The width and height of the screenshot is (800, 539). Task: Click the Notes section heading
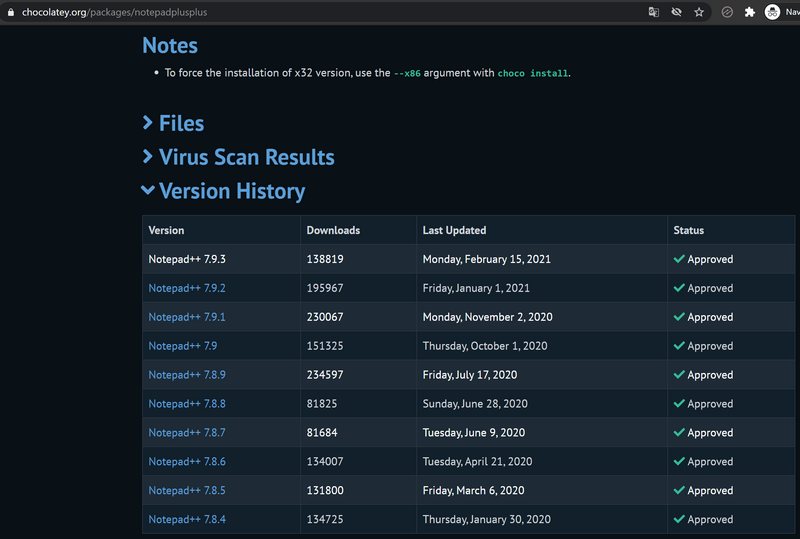click(170, 46)
